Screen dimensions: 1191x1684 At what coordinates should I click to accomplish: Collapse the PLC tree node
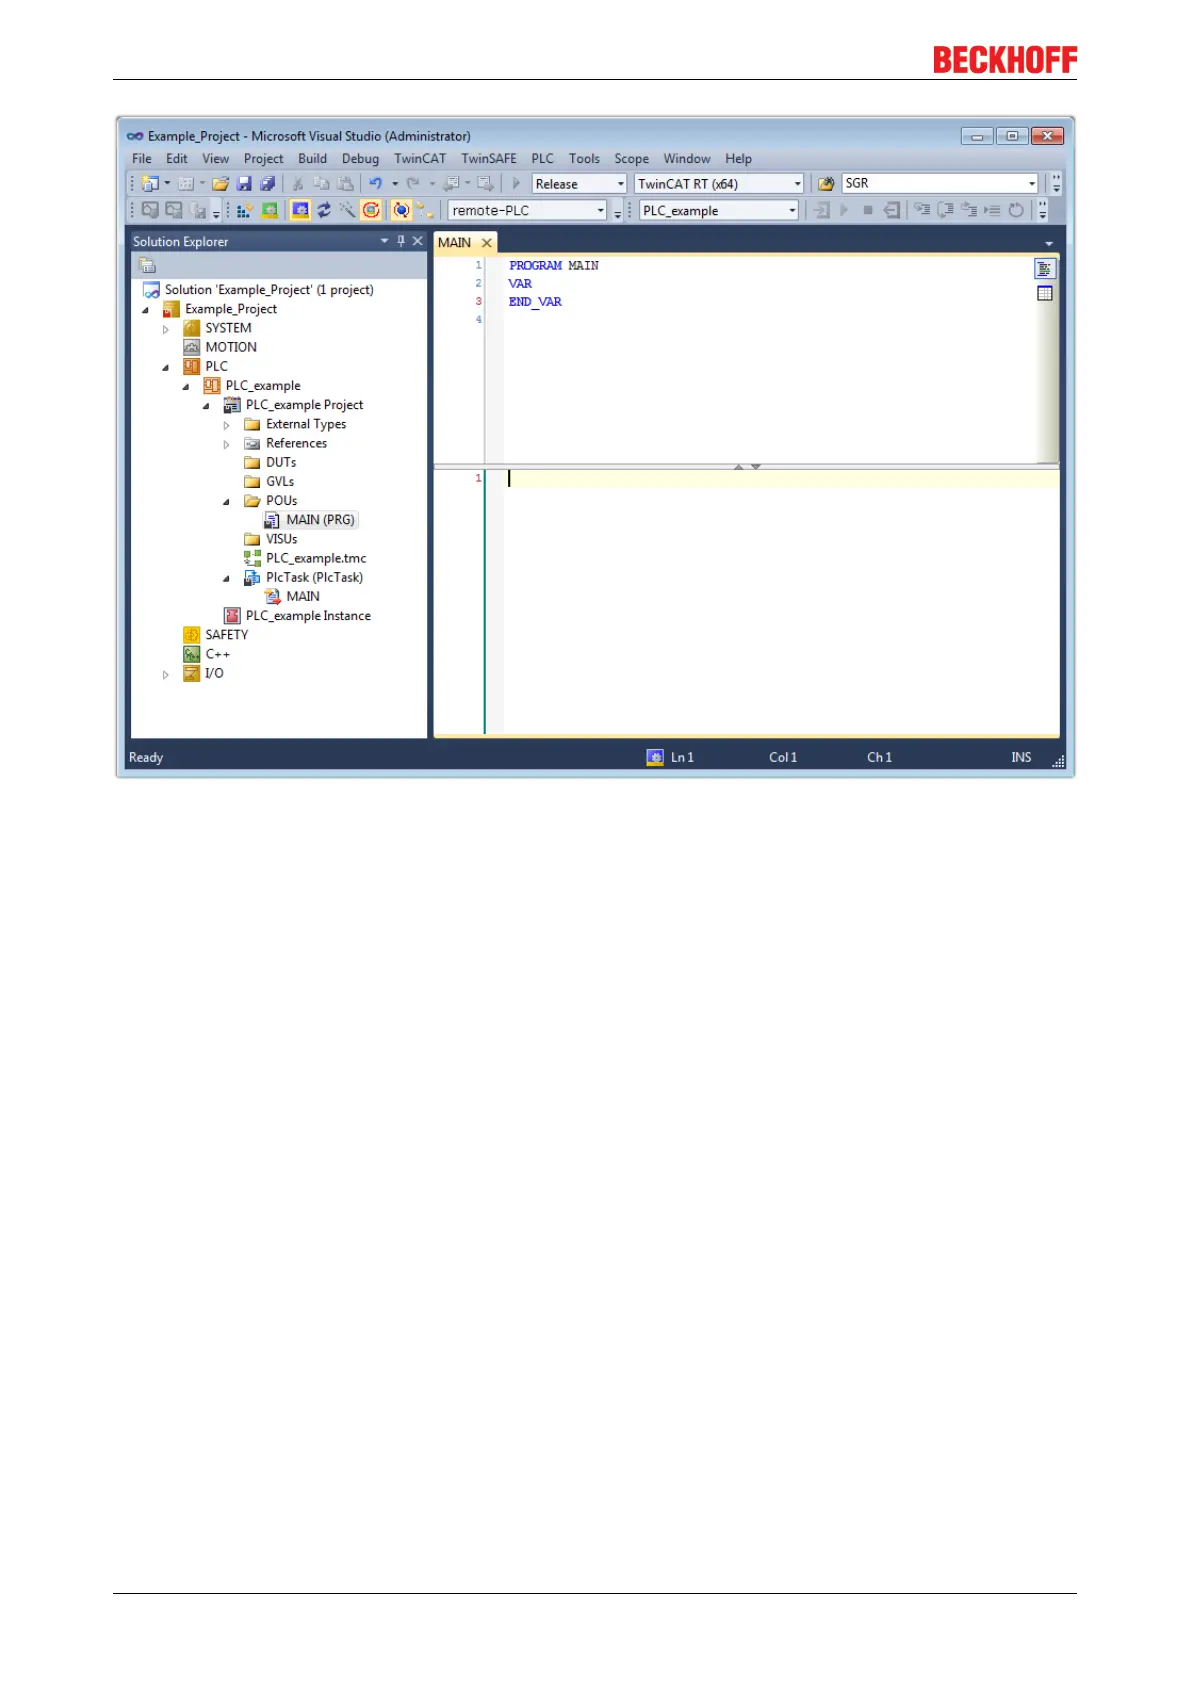coord(166,367)
